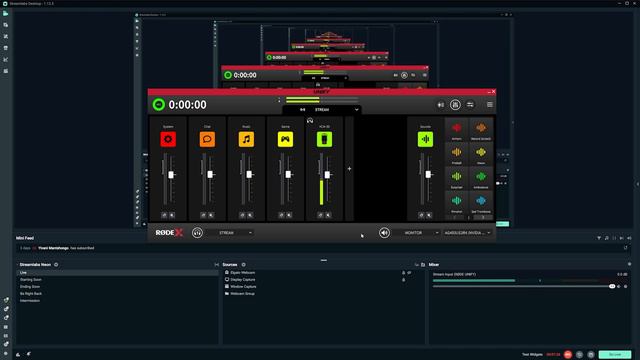This screenshot has width=640, height=360.
Task: Click the Stream Input volume slider handle
Action: 612,287
